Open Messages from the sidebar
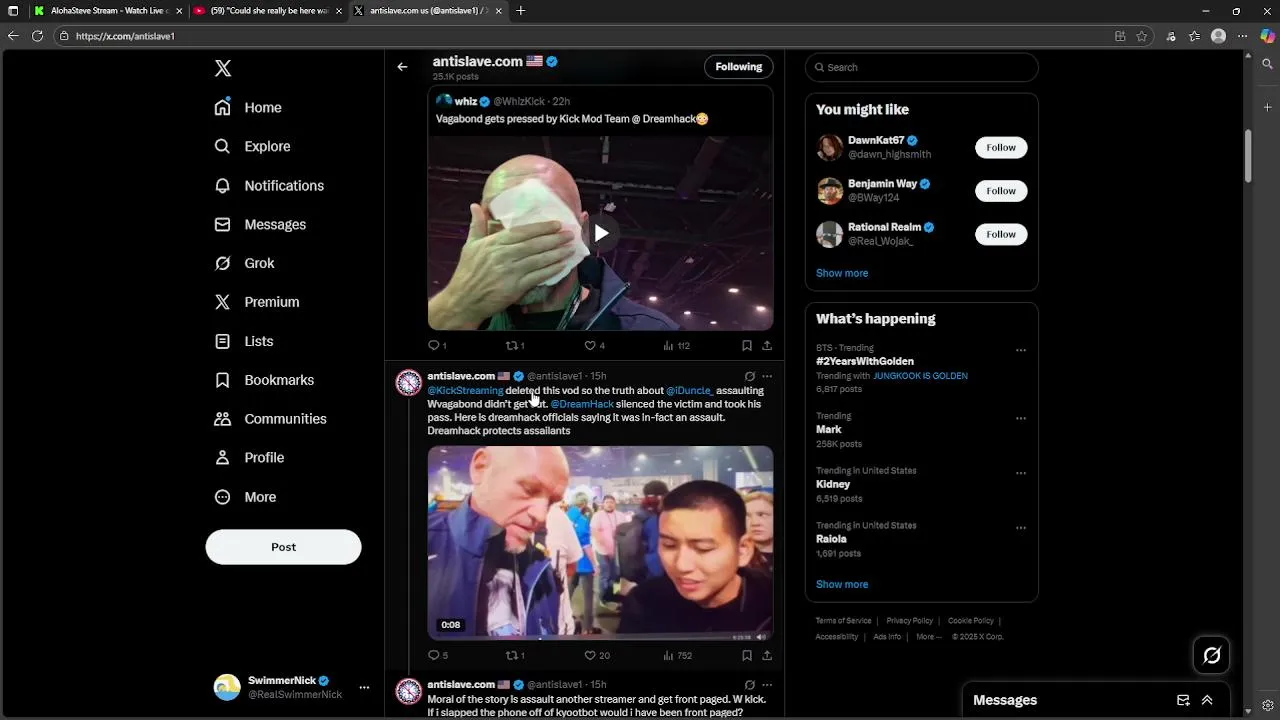The width and height of the screenshot is (1280, 720). coord(260,224)
